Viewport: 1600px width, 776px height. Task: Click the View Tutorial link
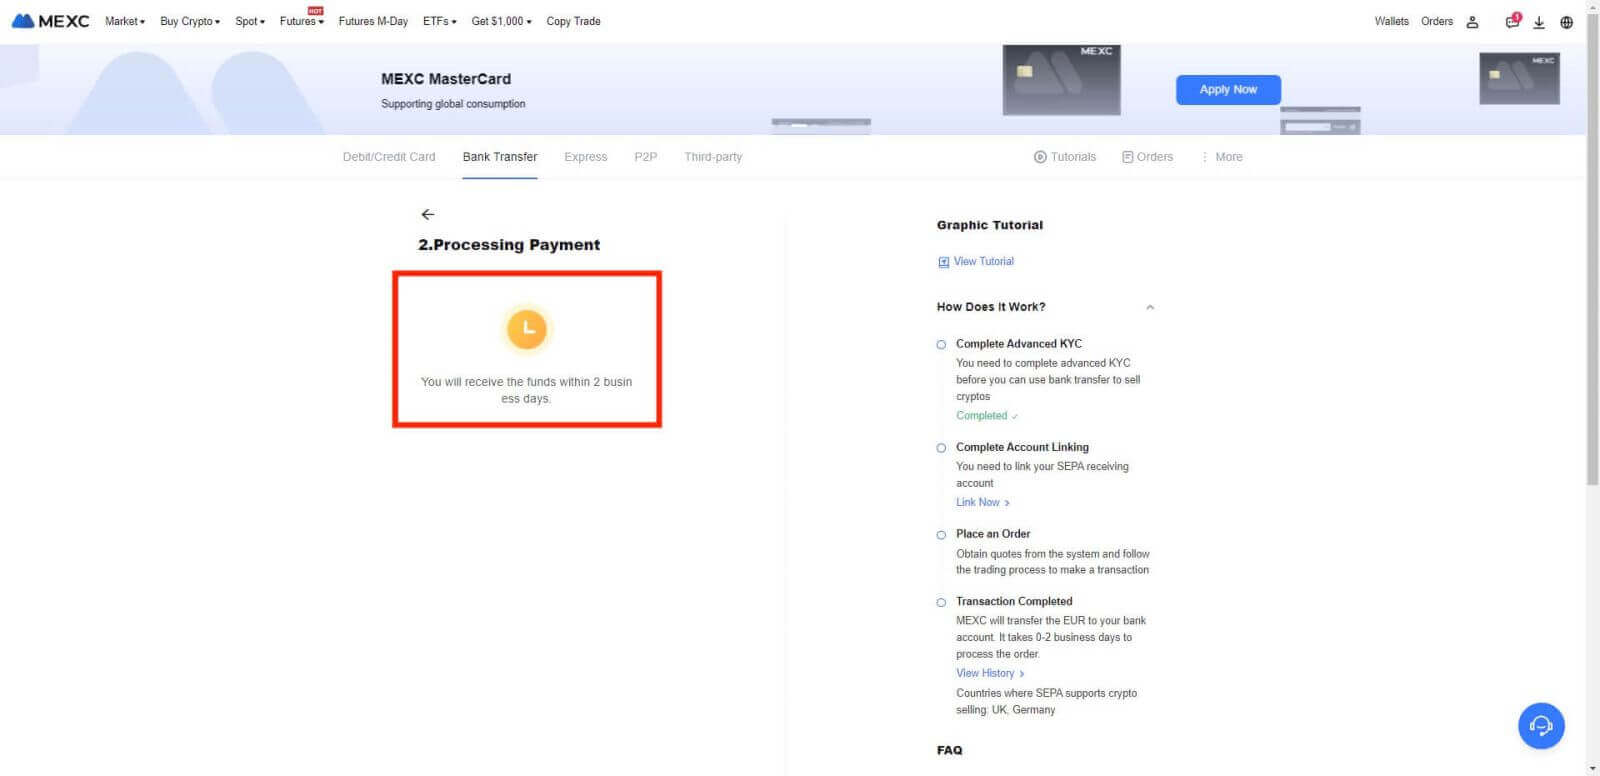tap(984, 262)
